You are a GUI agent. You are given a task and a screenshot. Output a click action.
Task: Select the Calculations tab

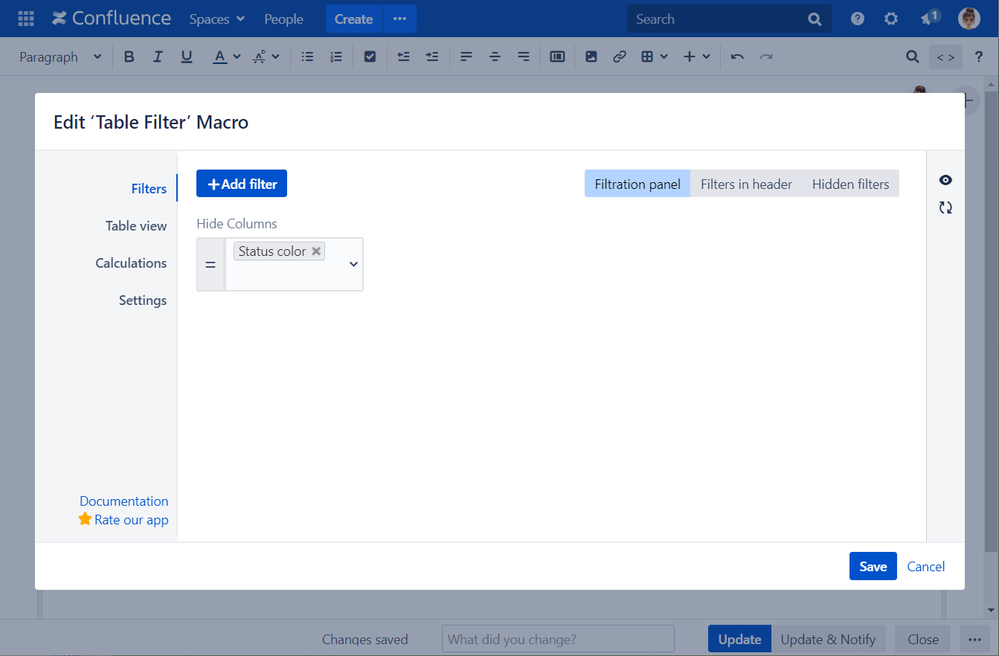click(131, 262)
